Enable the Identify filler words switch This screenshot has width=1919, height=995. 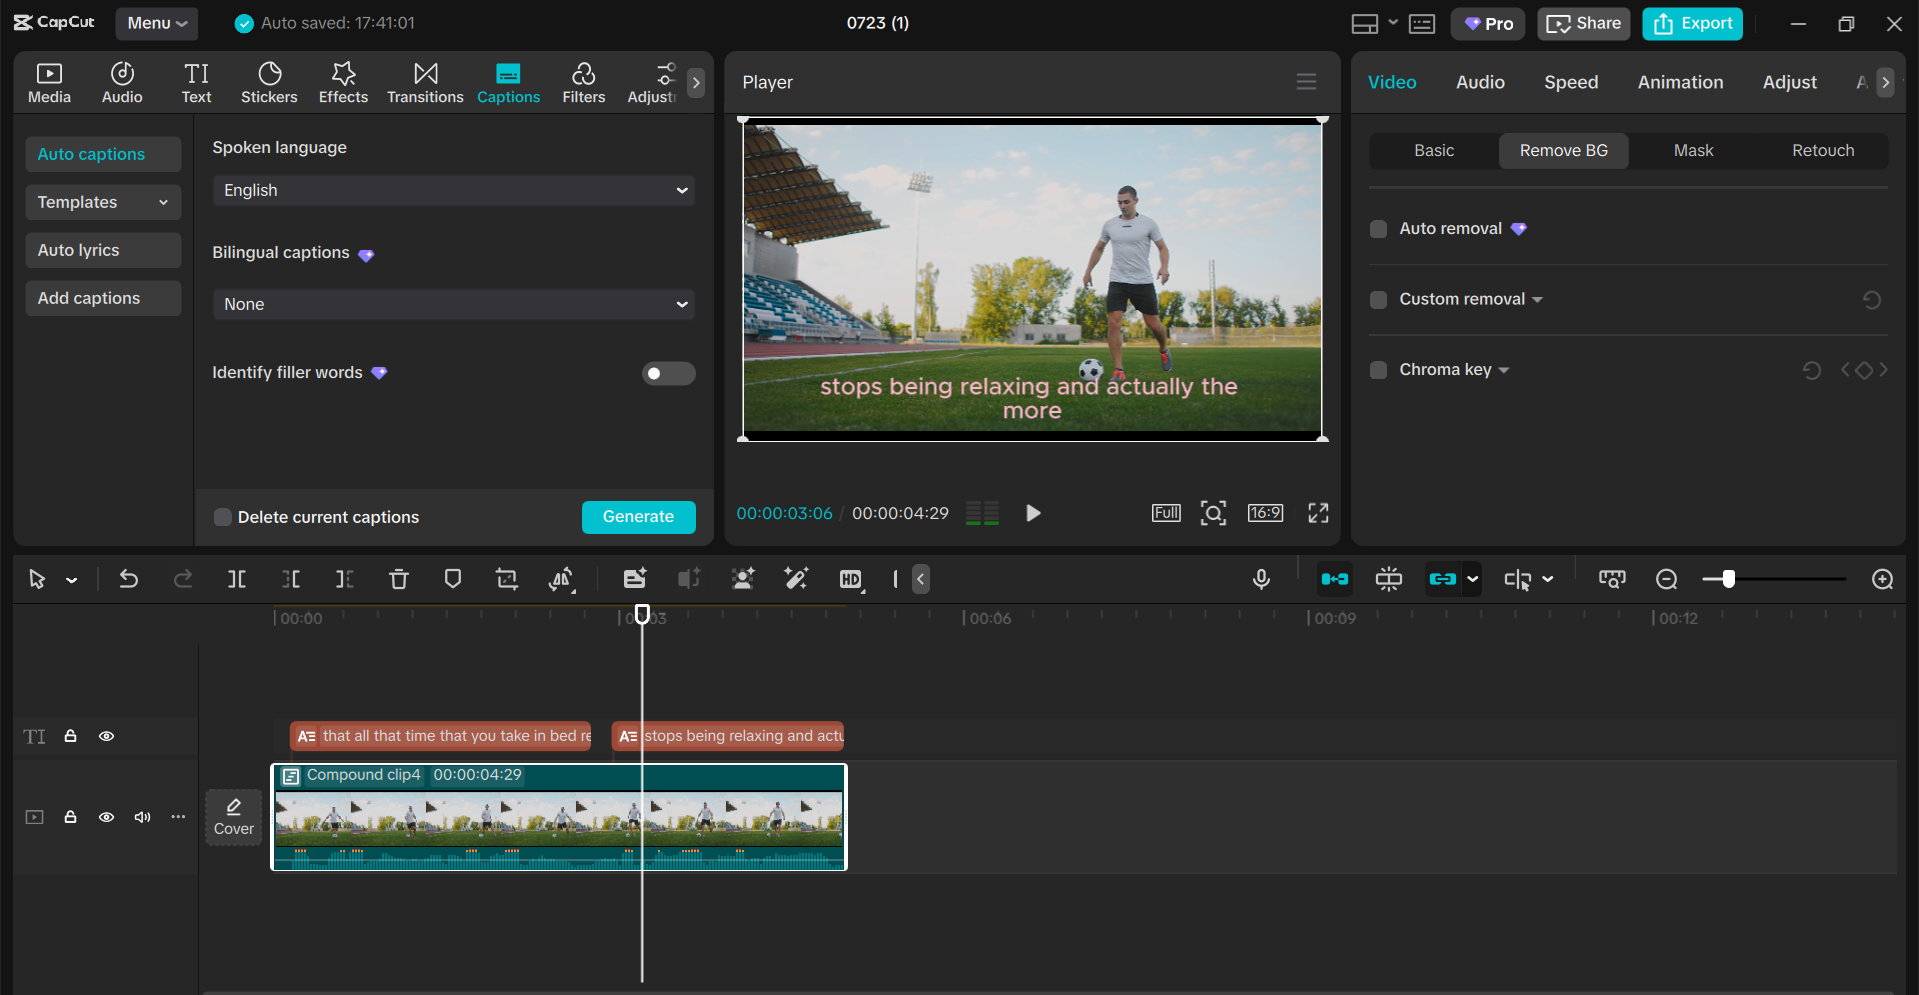668,373
